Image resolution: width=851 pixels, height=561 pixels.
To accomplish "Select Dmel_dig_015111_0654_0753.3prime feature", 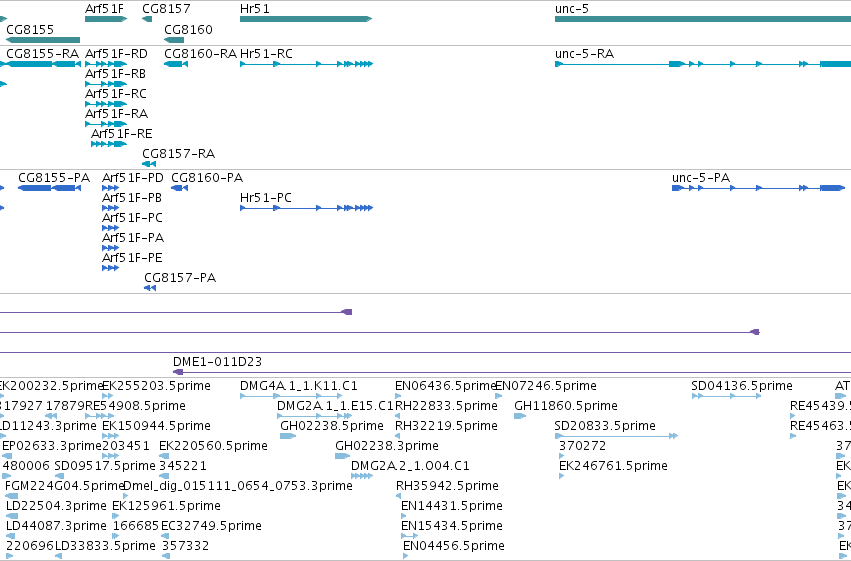I will [x=126, y=496].
